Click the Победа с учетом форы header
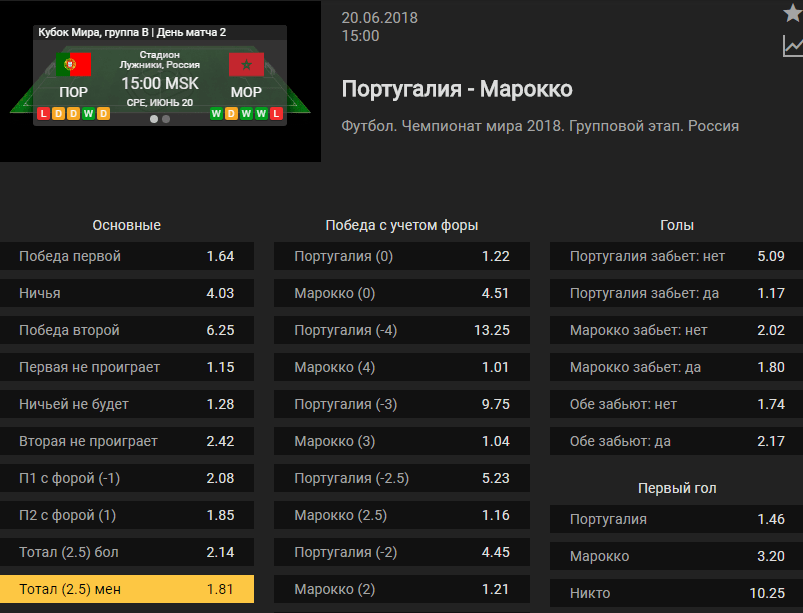 point(402,225)
